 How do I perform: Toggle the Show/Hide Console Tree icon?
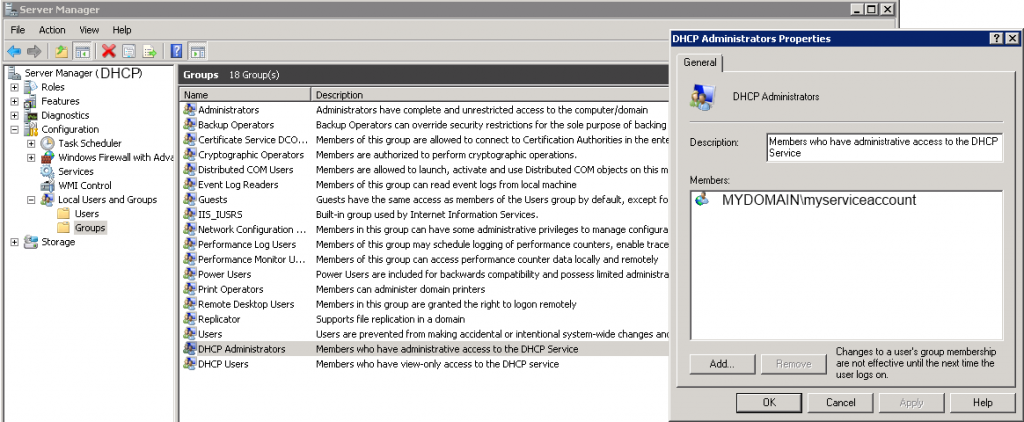click(x=82, y=51)
